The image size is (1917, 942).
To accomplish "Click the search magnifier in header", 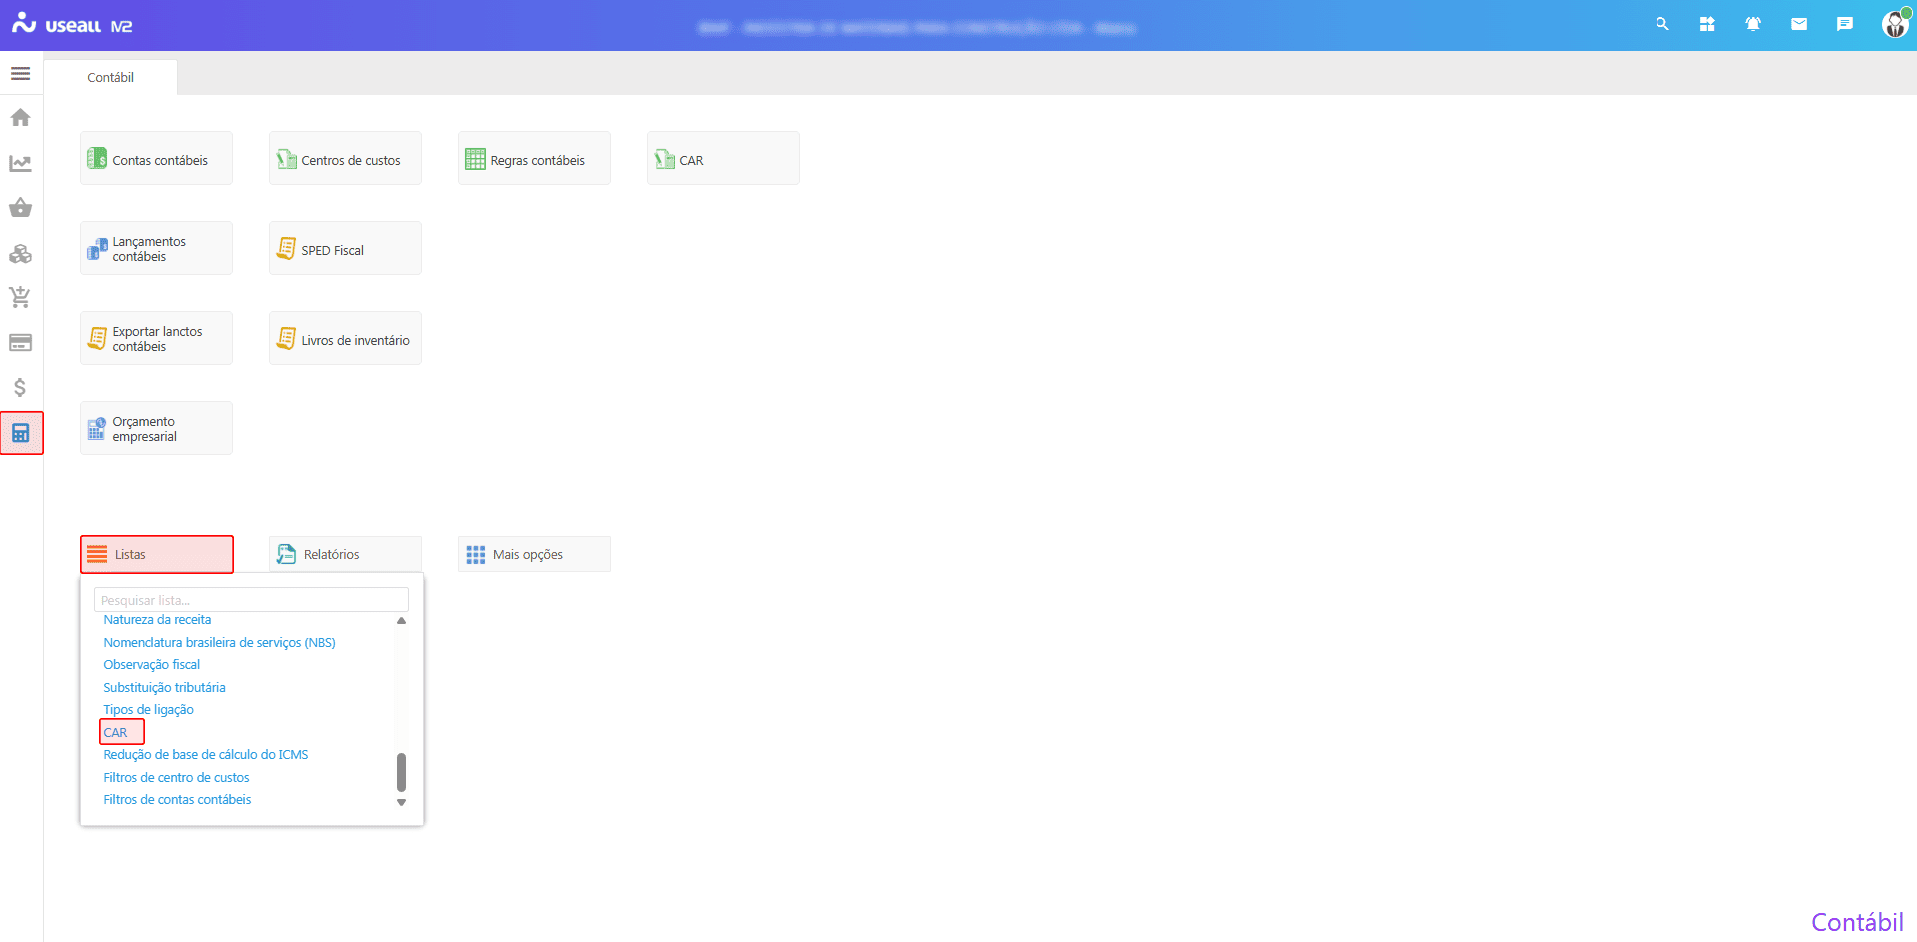I will coord(1661,24).
